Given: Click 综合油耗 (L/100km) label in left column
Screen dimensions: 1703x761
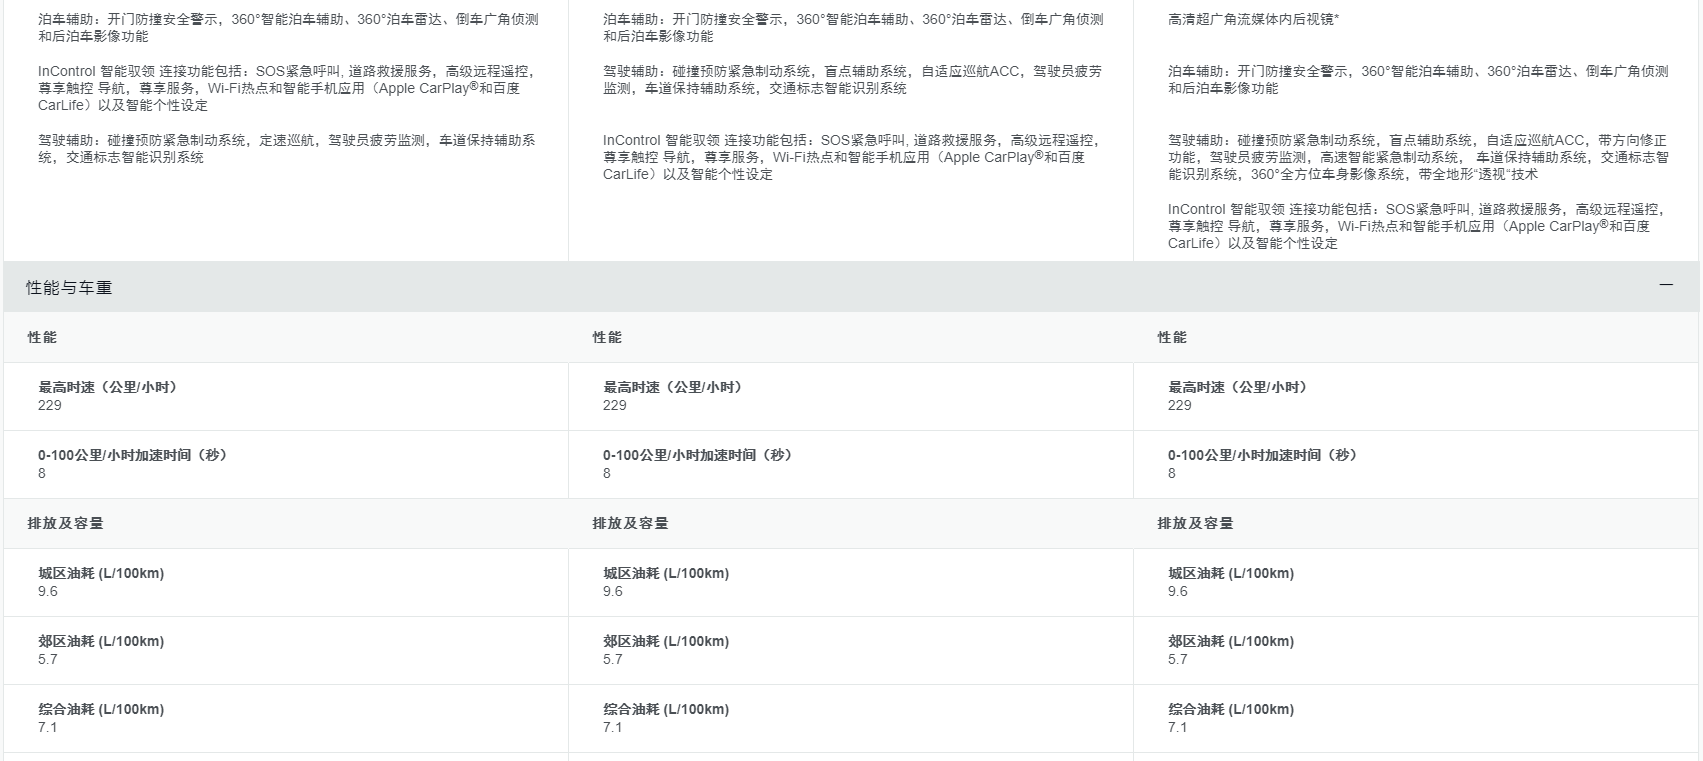Looking at the screenshot, I should [101, 709].
